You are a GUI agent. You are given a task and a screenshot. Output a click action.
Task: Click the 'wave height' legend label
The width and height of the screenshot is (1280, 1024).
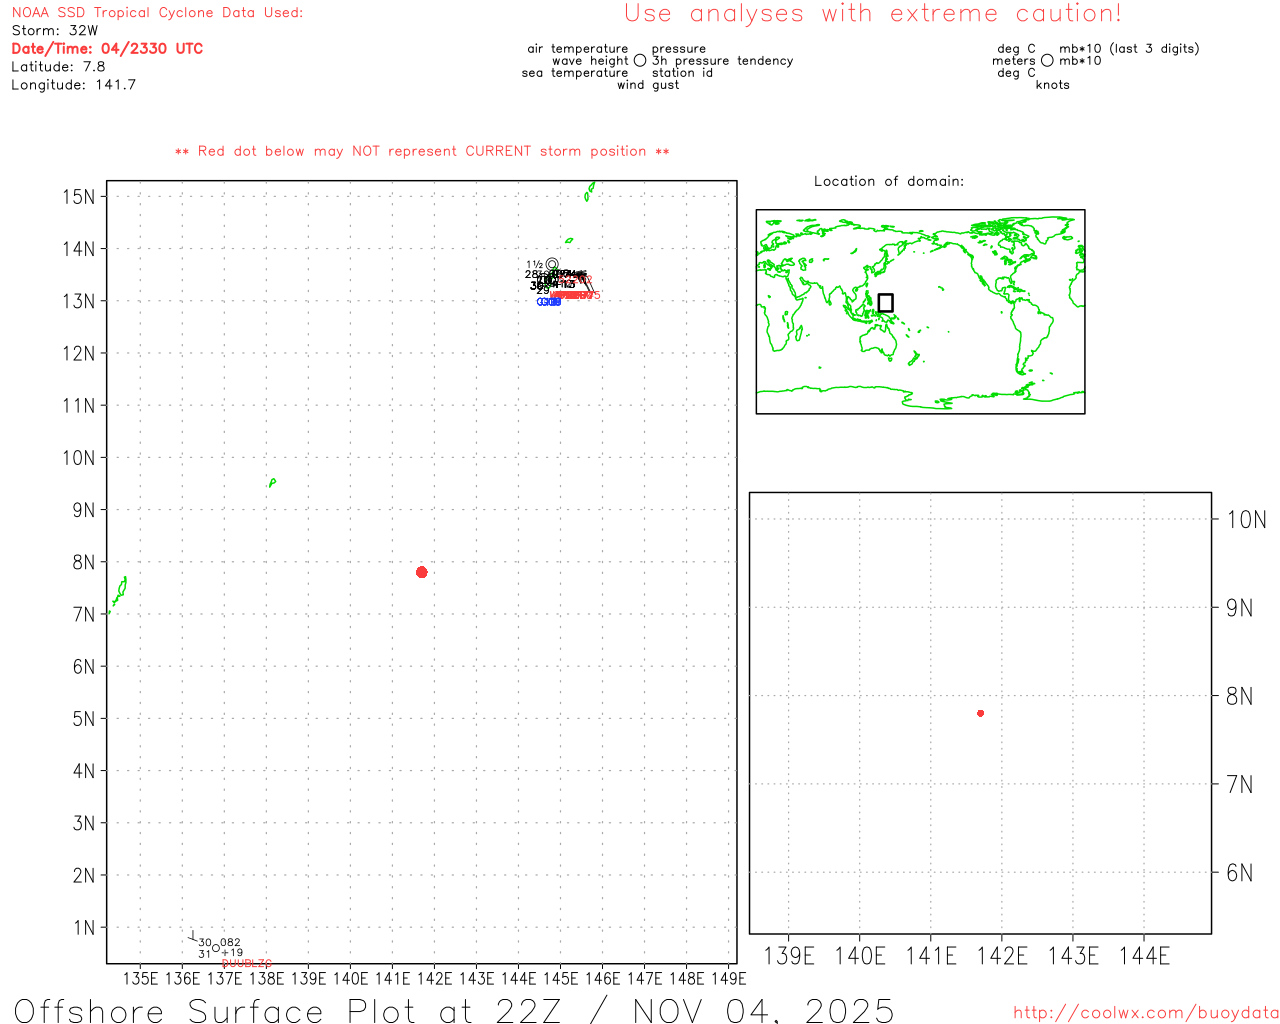(x=590, y=61)
